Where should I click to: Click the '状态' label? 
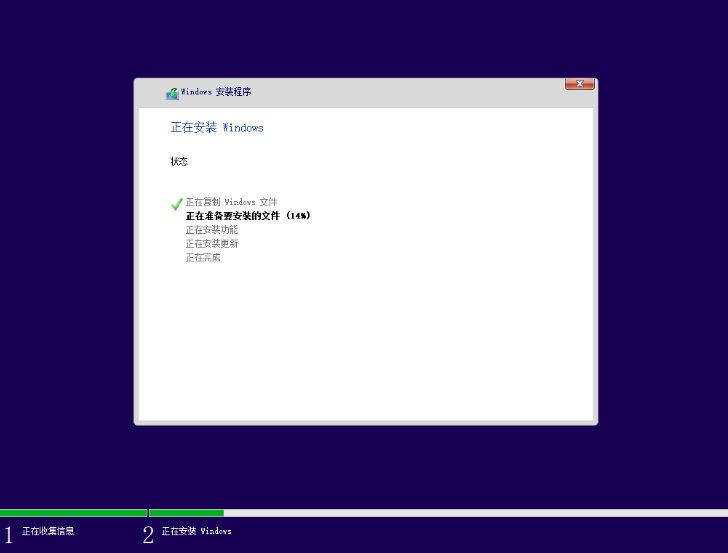(x=179, y=161)
